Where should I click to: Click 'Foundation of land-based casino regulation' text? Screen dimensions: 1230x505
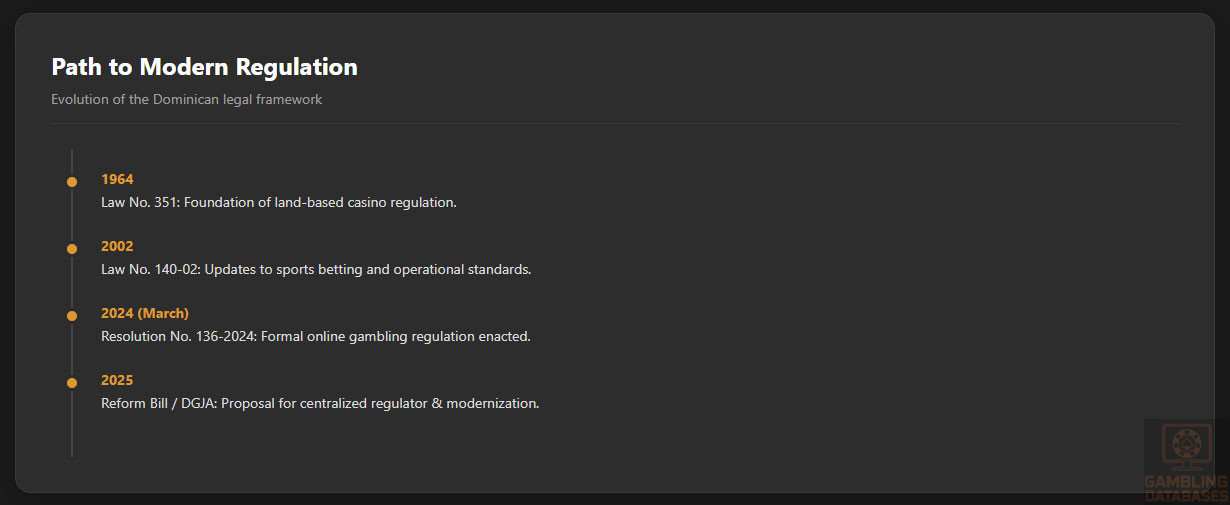(318, 202)
